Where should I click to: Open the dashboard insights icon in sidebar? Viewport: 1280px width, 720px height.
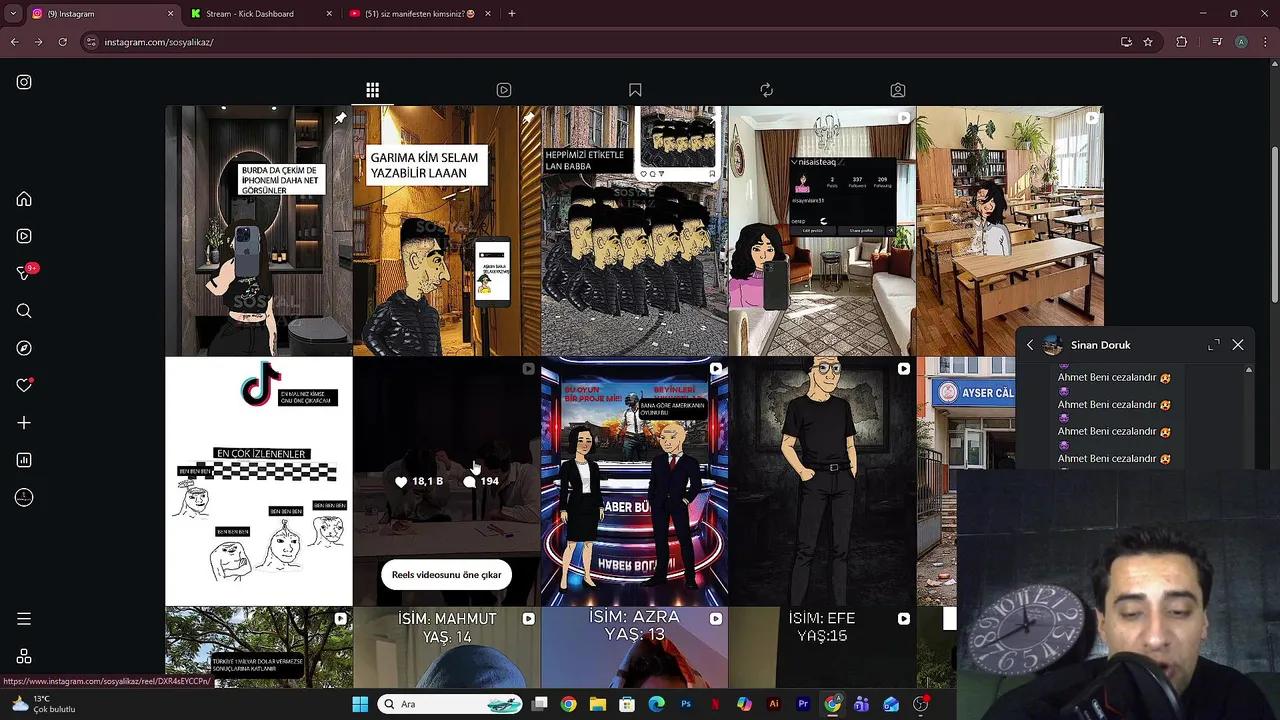tap(24, 460)
